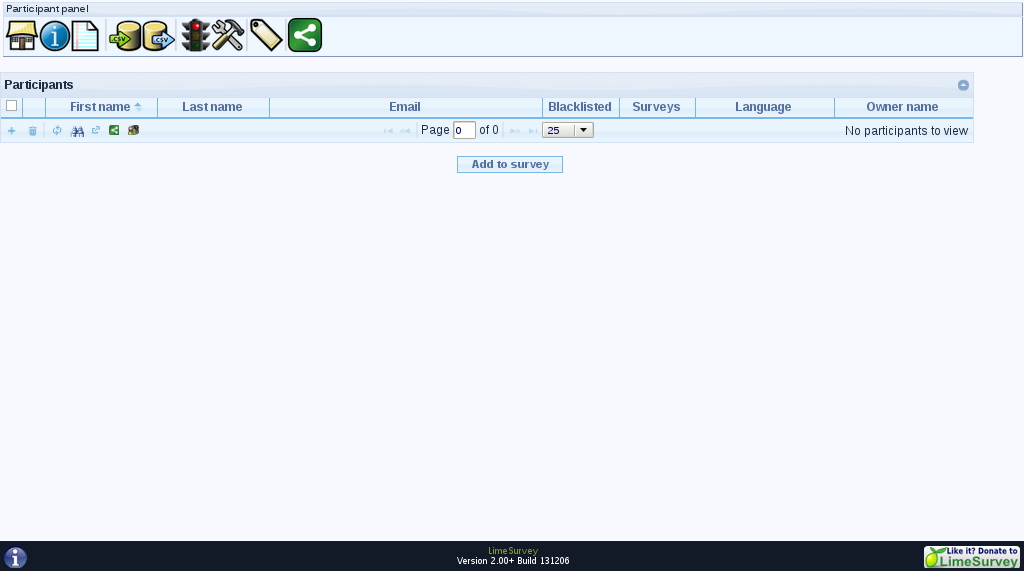Click the plus add participant icon
The image size is (1024, 571).
click(x=11, y=131)
